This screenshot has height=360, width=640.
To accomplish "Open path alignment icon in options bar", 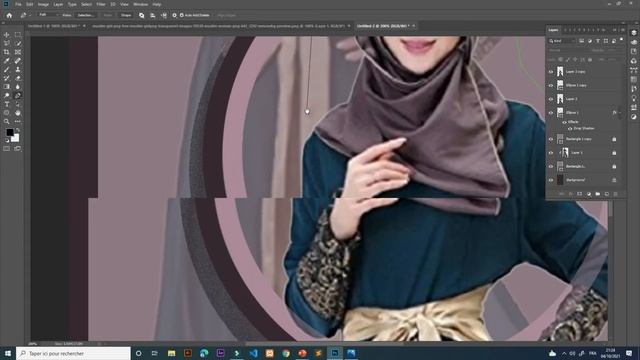I will coord(153,15).
